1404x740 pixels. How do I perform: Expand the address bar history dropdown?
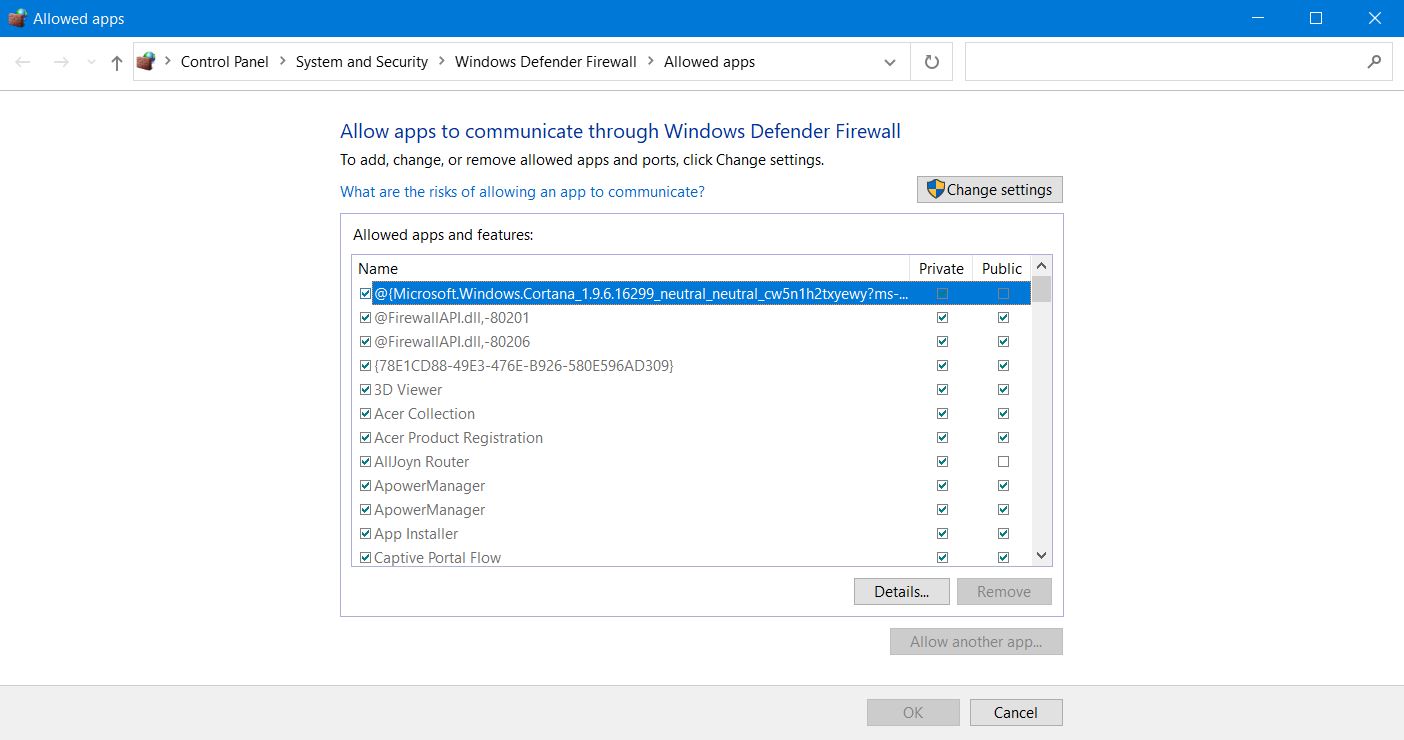pos(890,62)
